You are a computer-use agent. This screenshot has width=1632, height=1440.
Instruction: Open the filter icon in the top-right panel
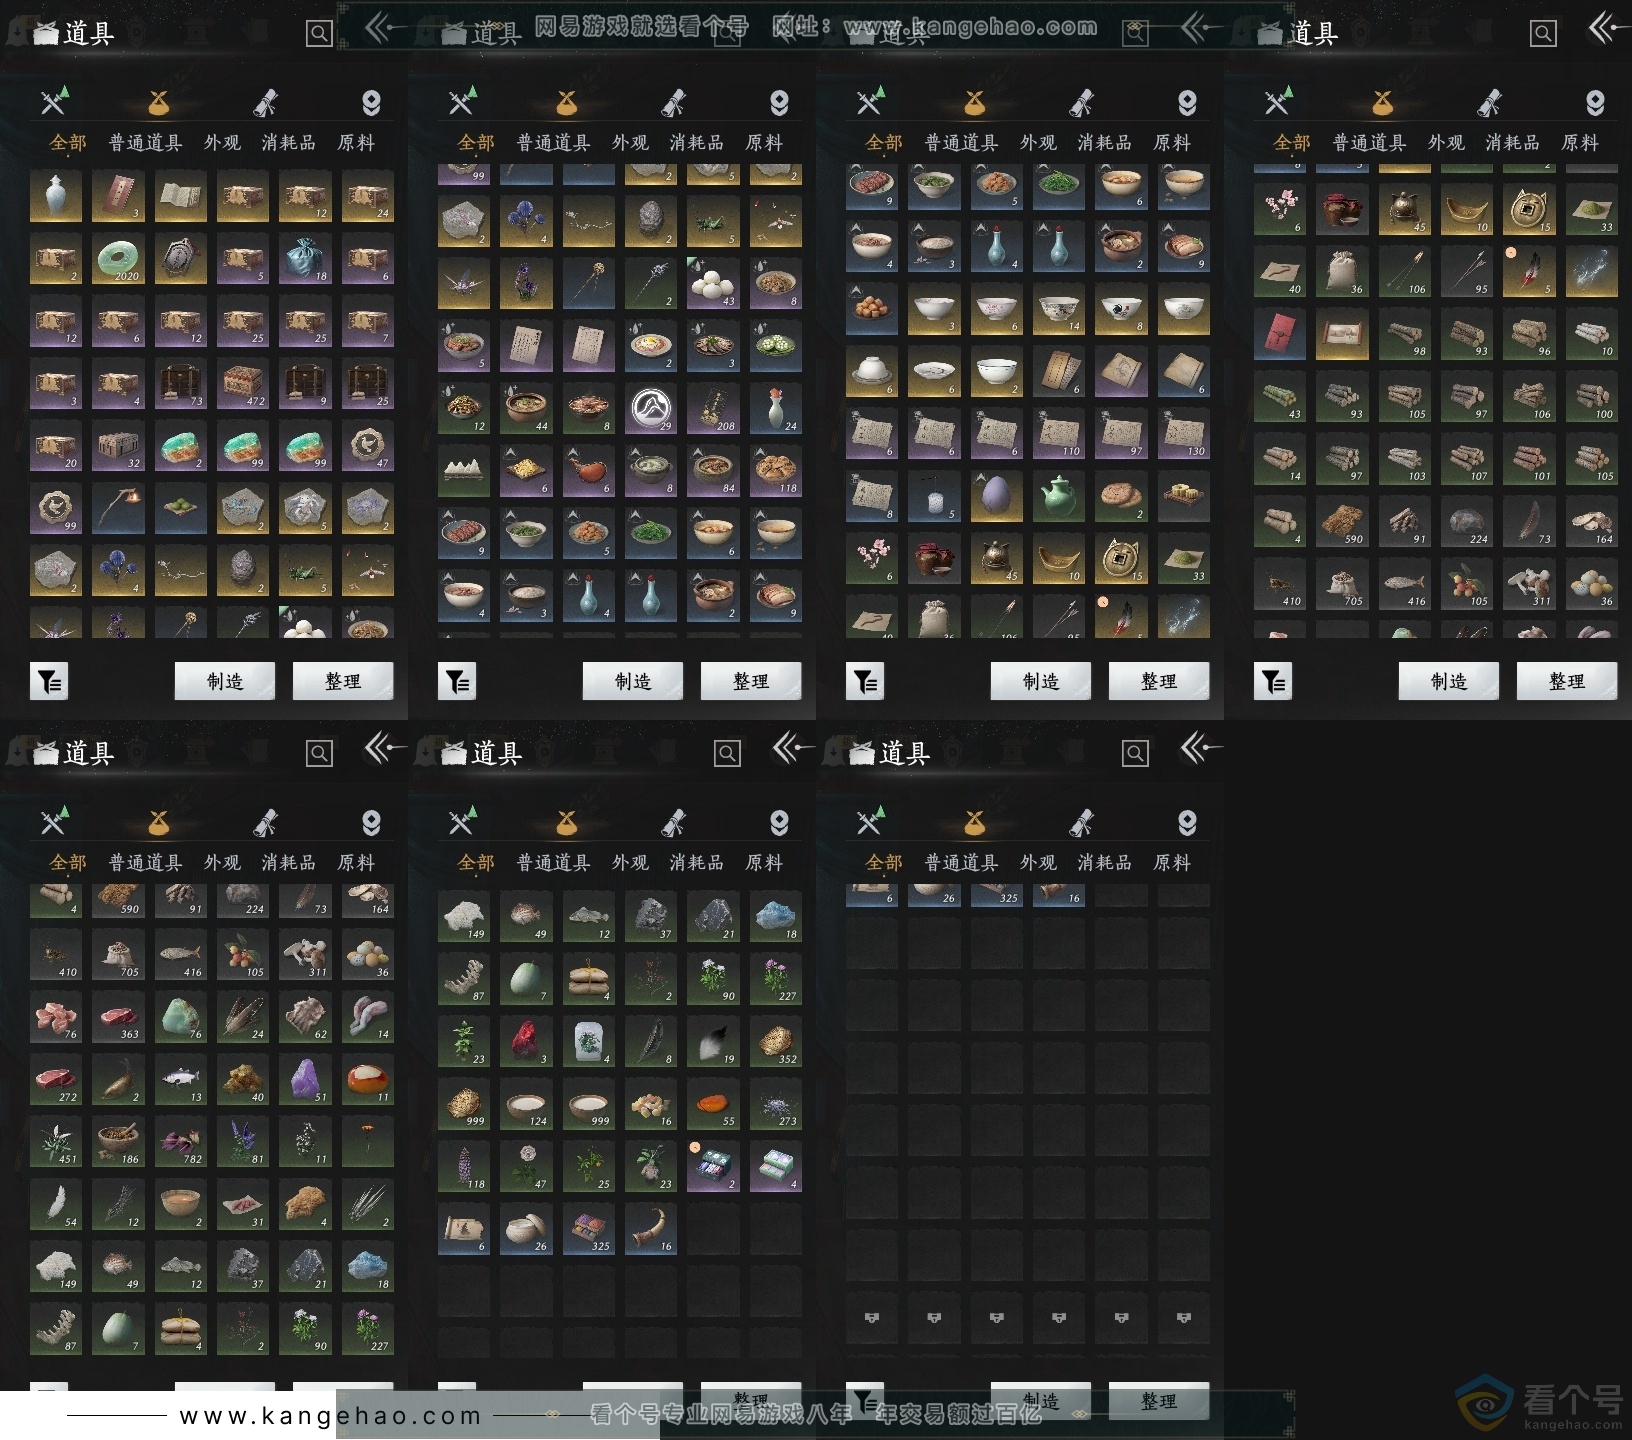click(x=1273, y=682)
